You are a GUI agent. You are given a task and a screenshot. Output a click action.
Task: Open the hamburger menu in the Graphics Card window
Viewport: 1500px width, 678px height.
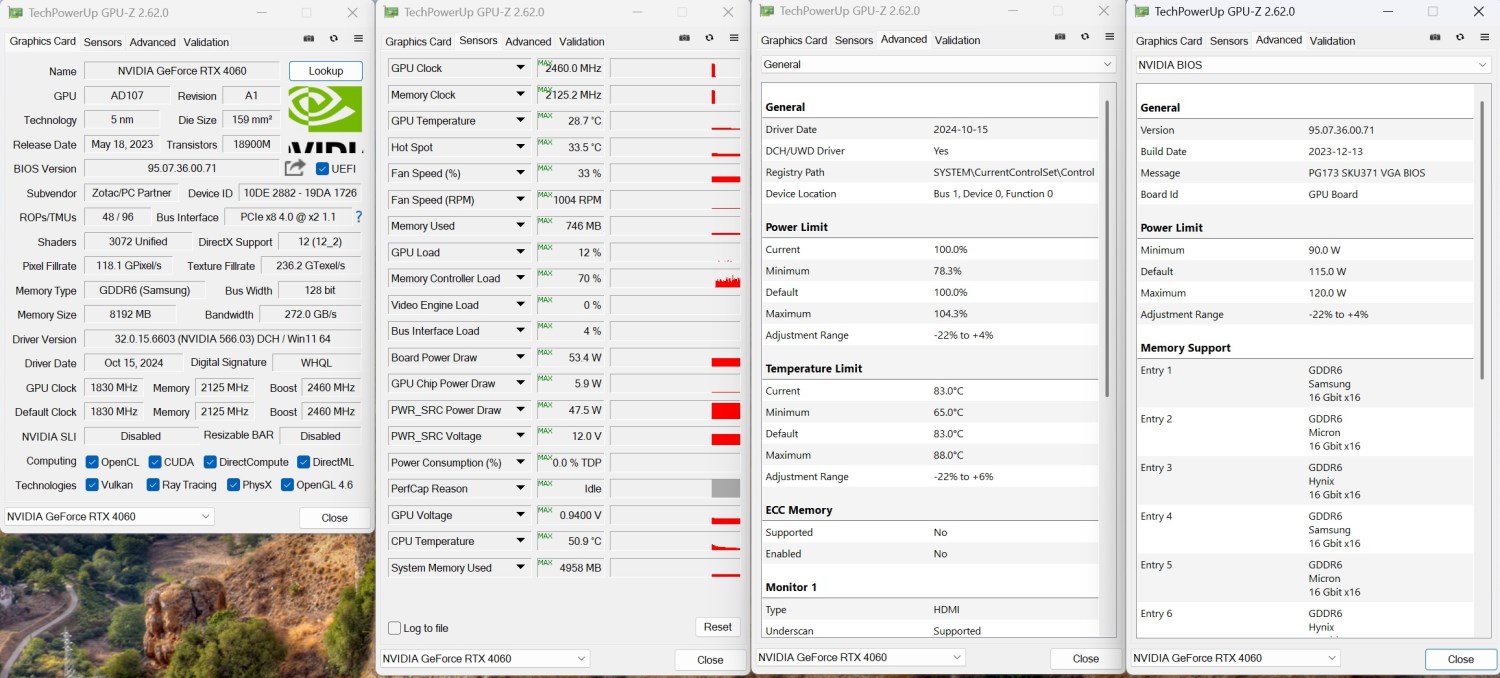[358, 39]
